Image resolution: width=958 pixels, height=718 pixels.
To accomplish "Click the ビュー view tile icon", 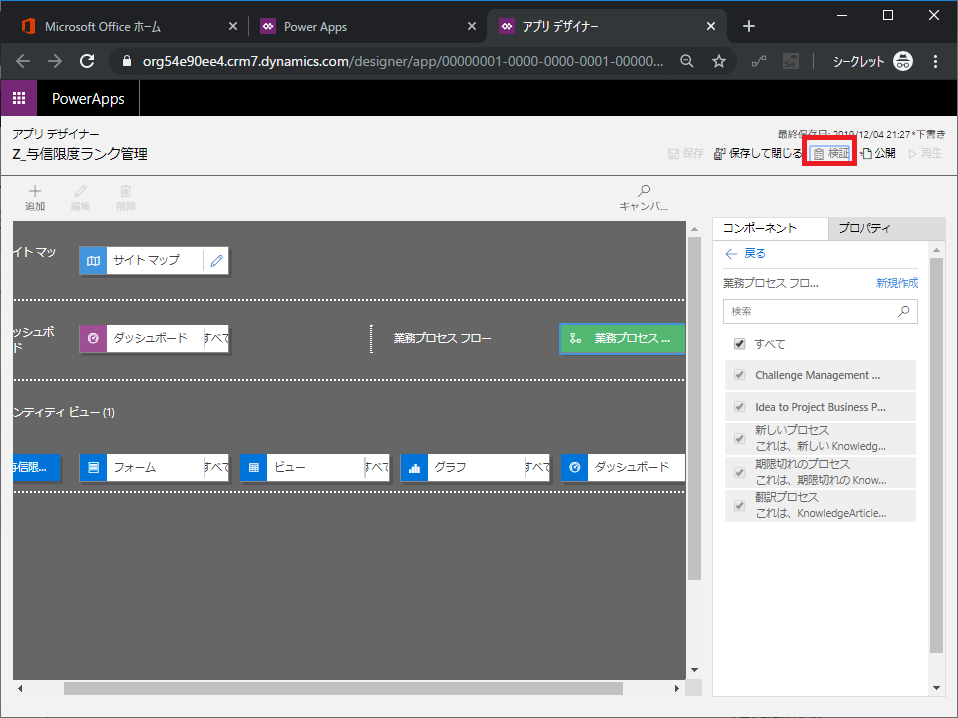I will pyautogui.click(x=253, y=467).
